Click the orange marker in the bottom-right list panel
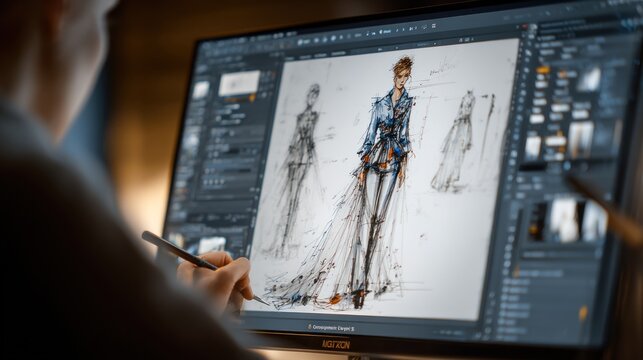The width and height of the screenshot is (643, 360). pos(583,313)
